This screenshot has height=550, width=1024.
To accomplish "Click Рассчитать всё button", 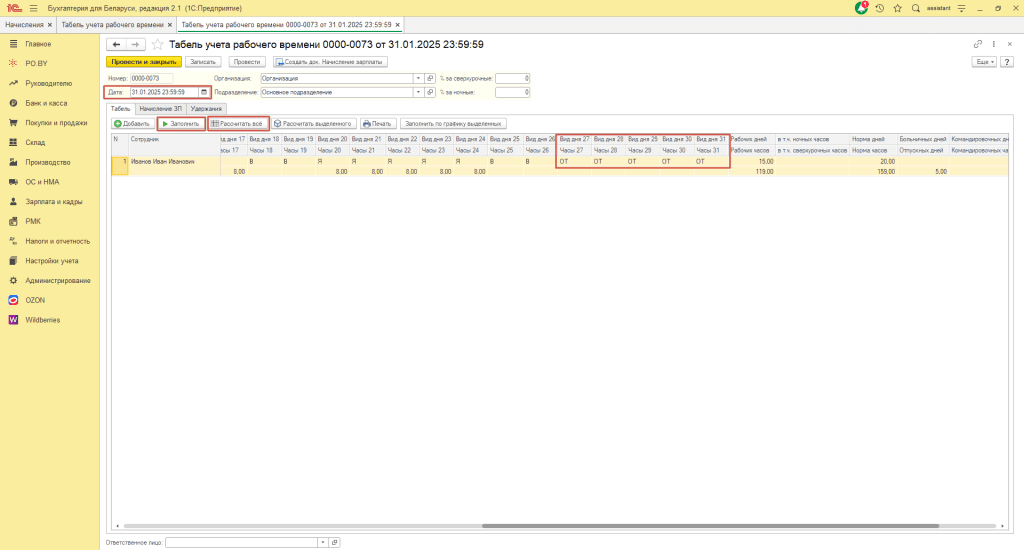I will pyautogui.click(x=238, y=123).
